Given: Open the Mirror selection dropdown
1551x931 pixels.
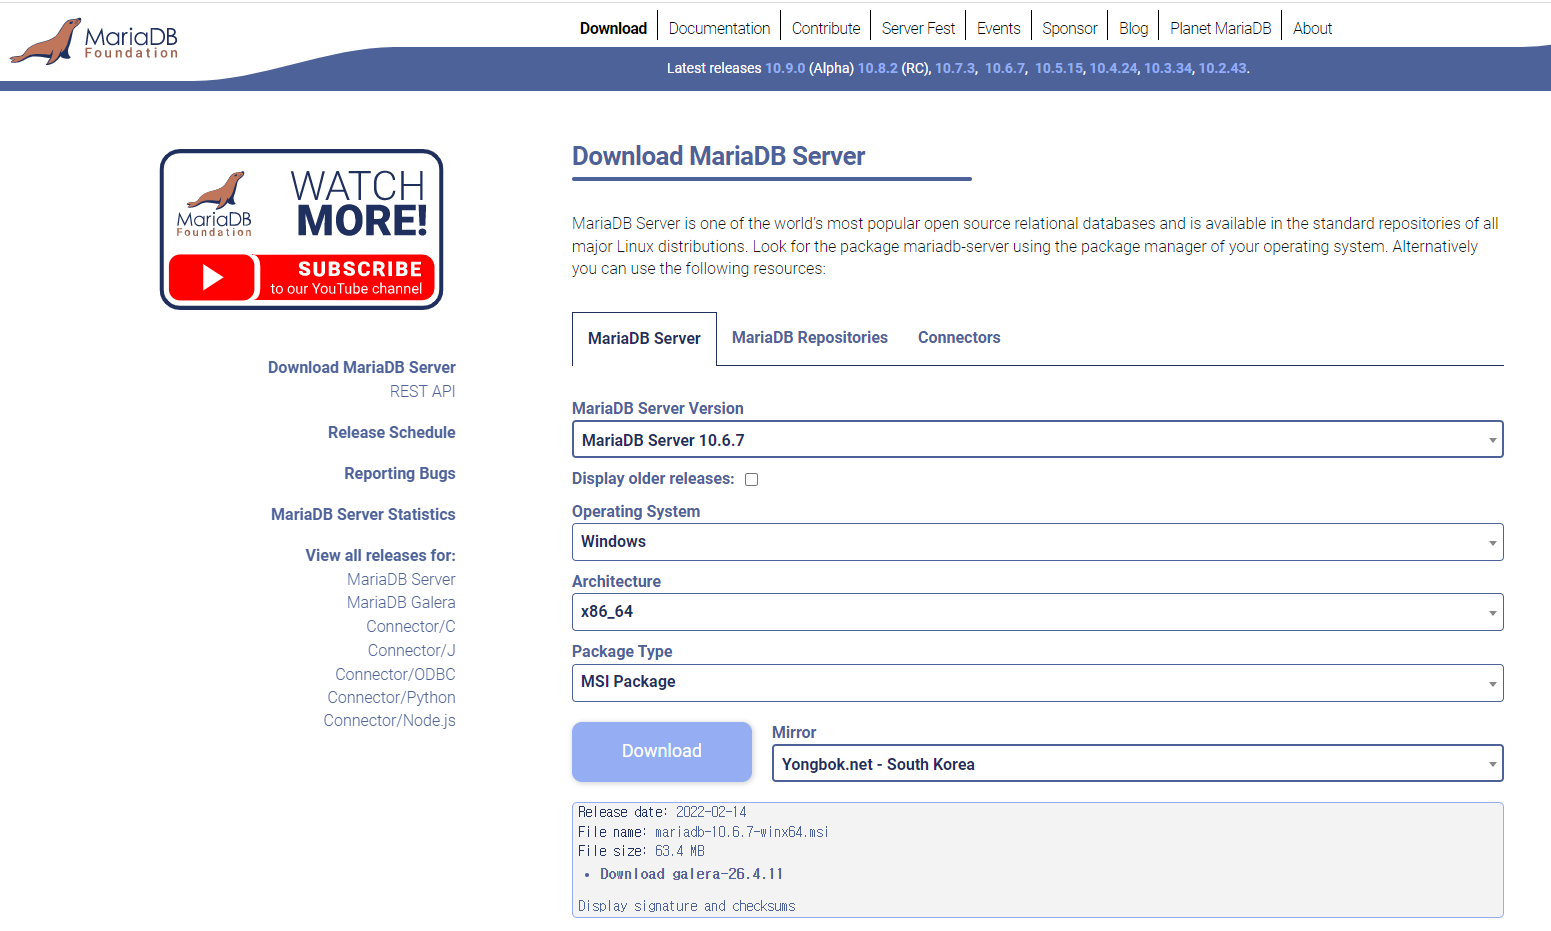Looking at the screenshot, I should tap(1137, 764).
